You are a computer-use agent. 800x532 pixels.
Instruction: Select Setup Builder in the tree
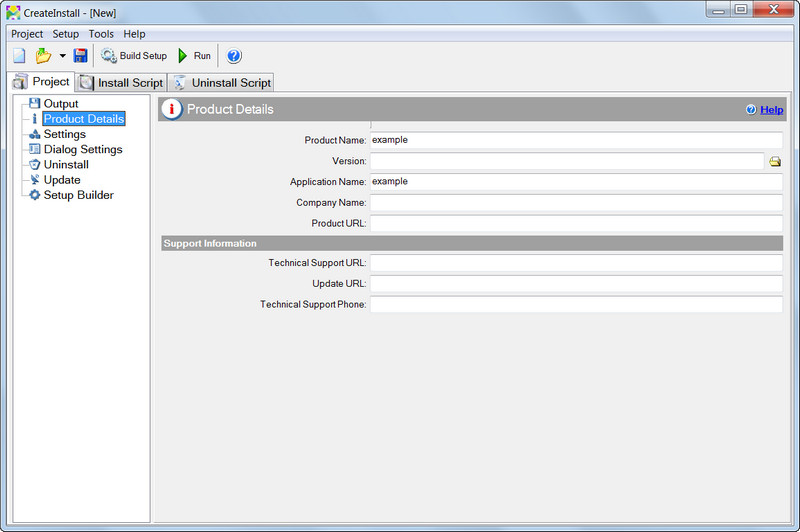click(x=79, y=195)
